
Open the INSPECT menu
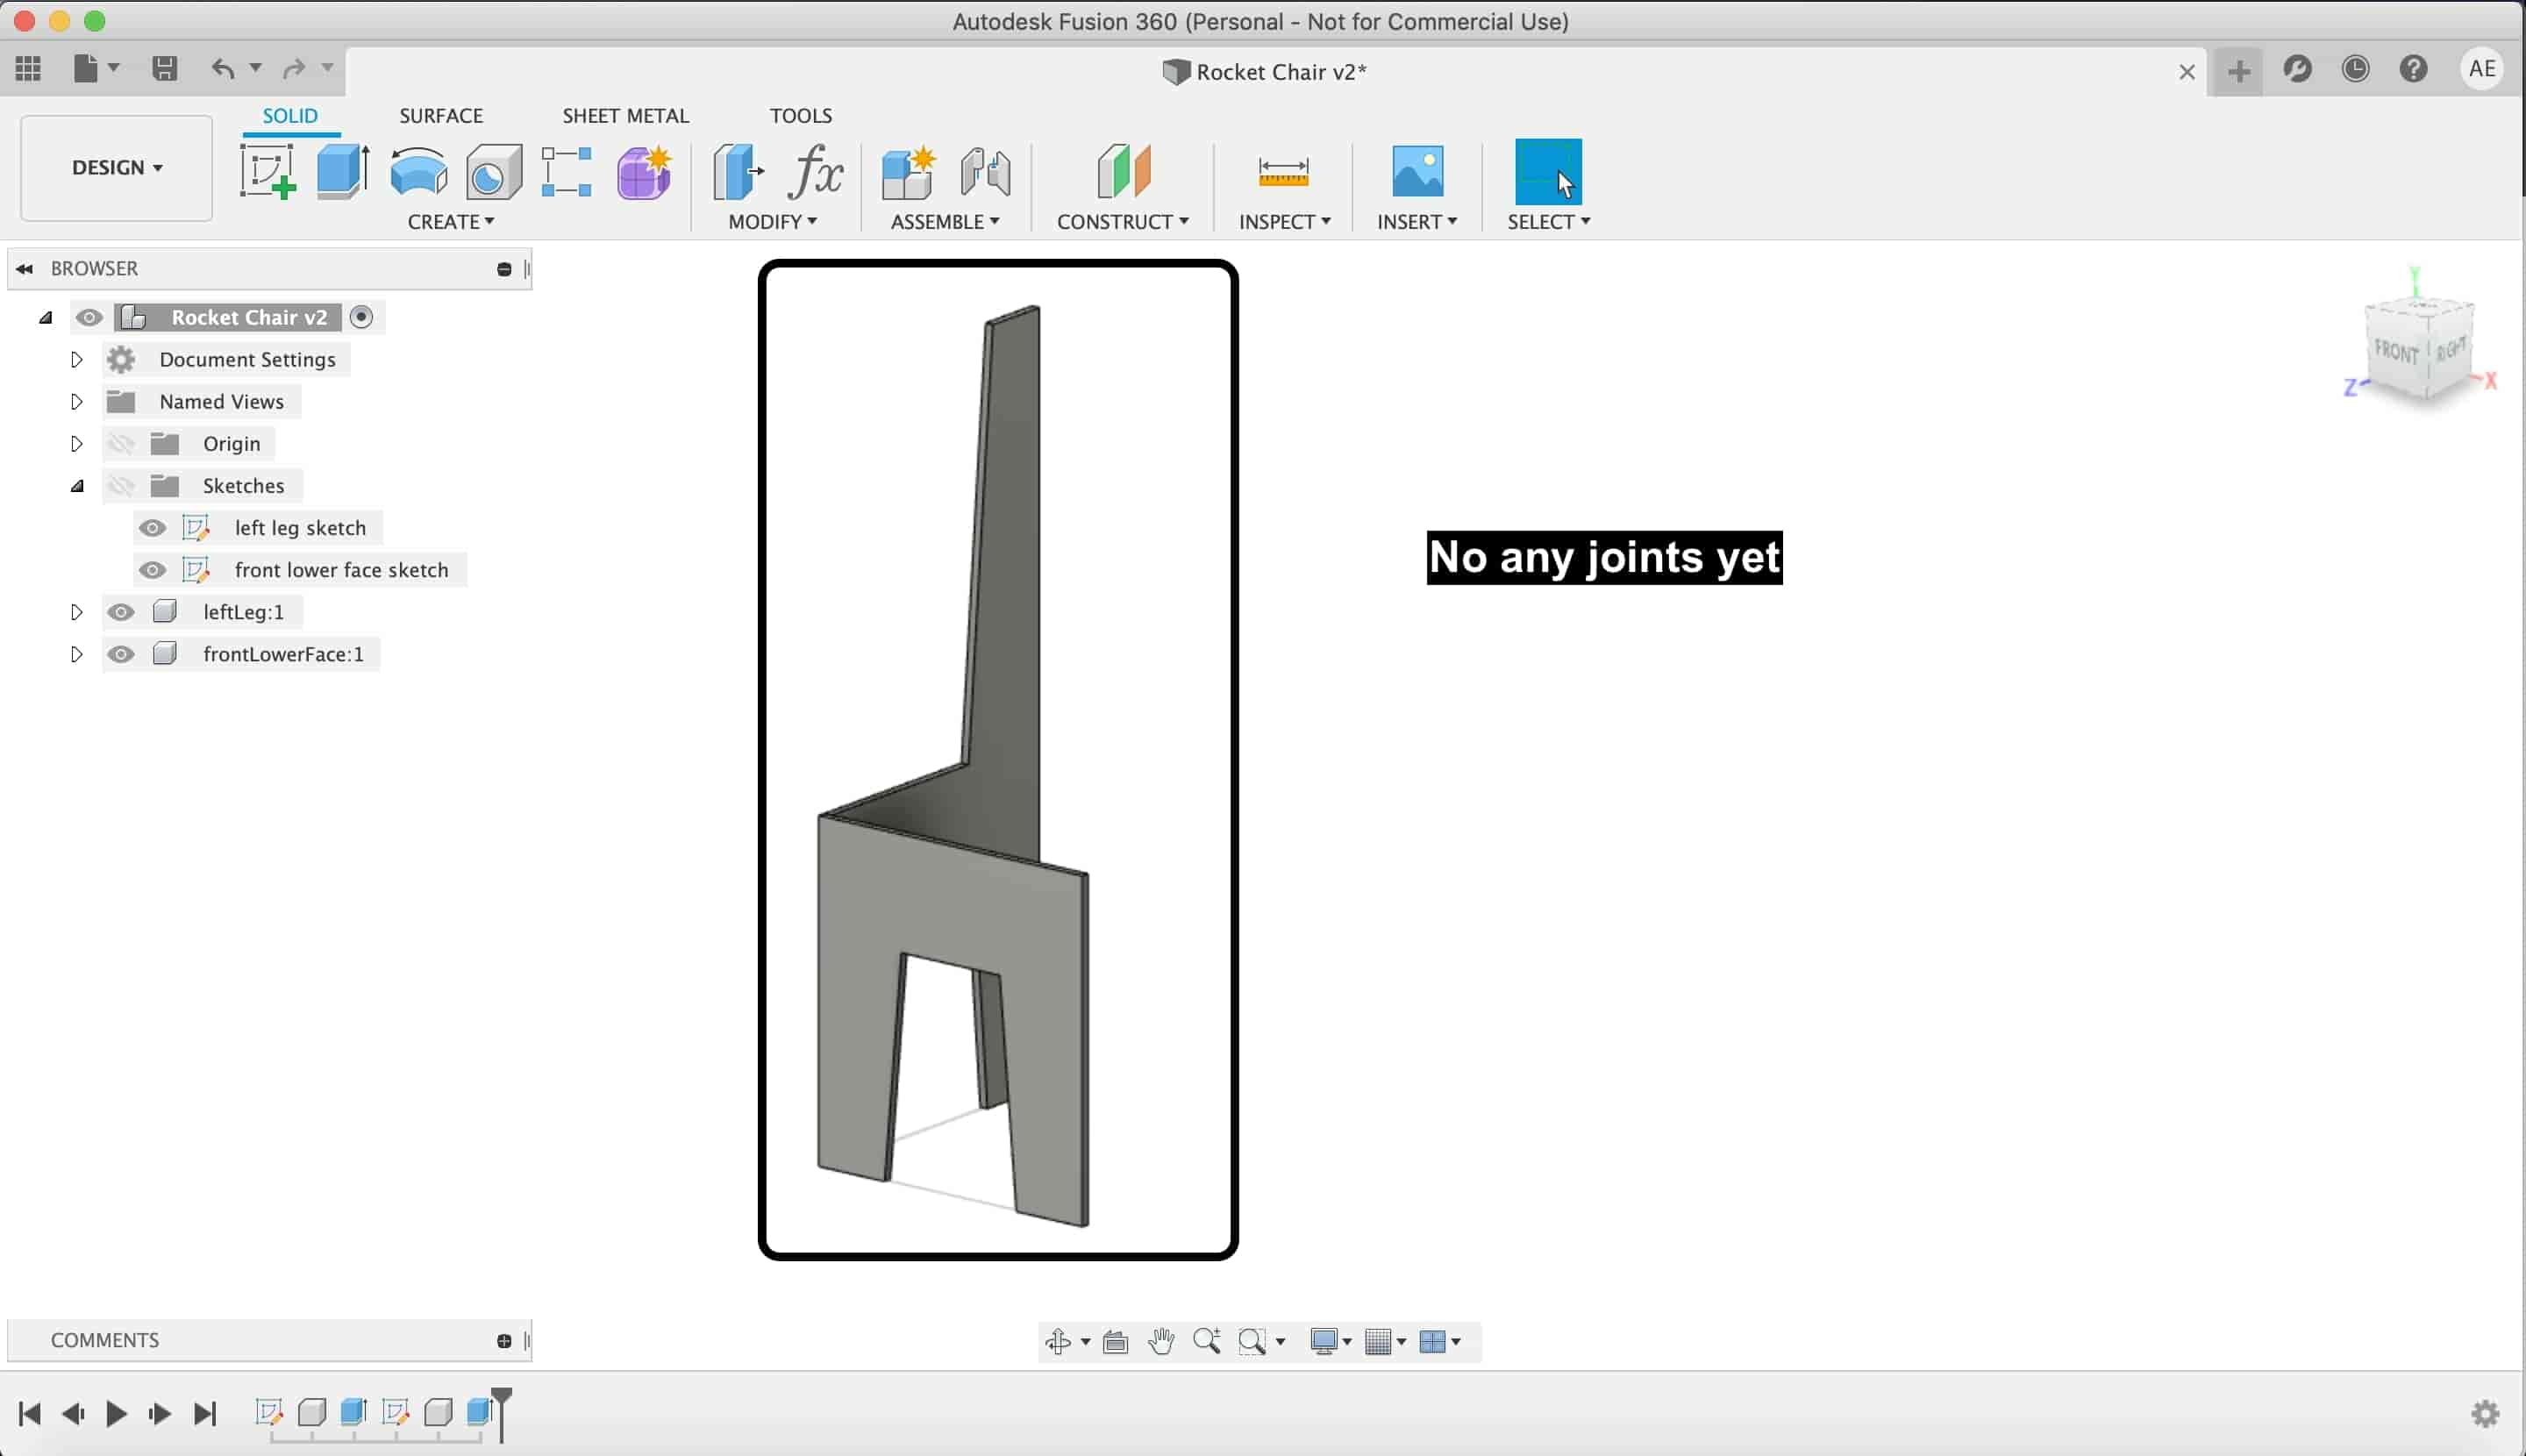1284,221
